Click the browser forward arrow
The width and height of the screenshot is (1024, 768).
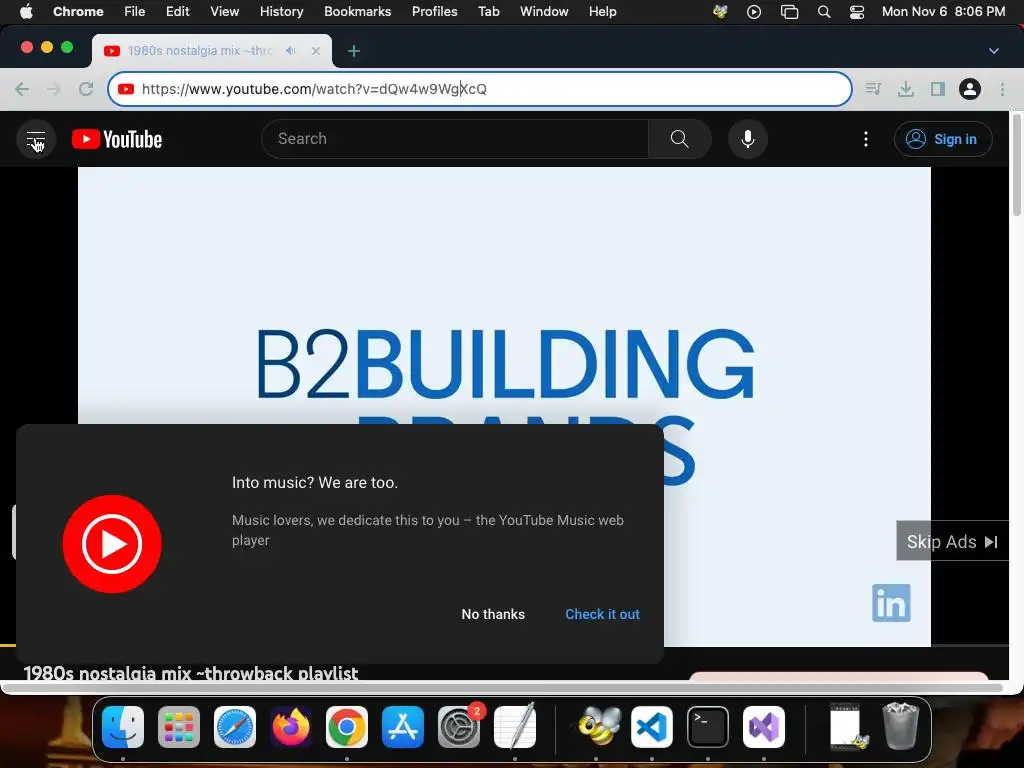(x=54, y=89)
